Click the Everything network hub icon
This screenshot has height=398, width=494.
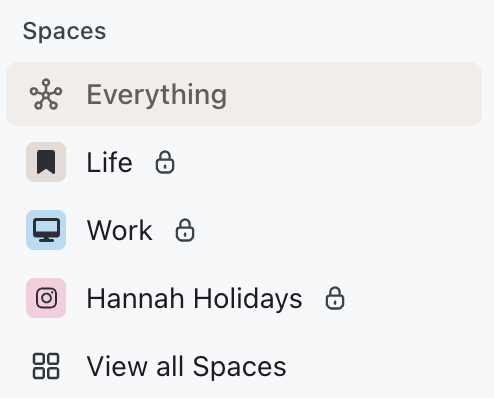(46, 94)
